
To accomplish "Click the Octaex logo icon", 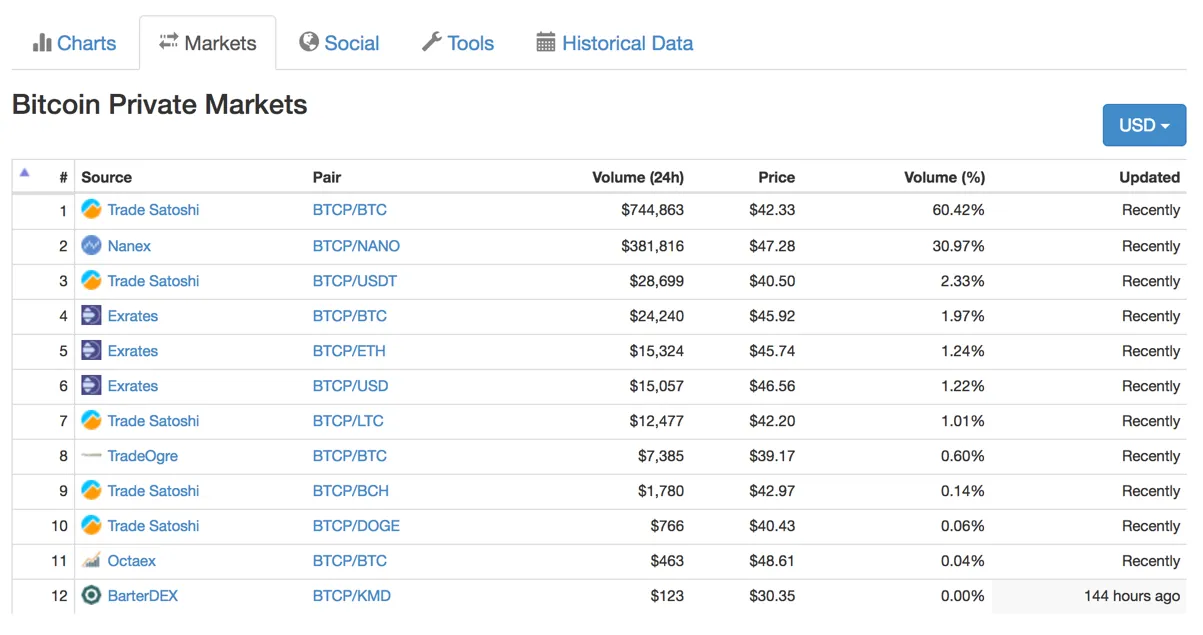I will 91,560.
